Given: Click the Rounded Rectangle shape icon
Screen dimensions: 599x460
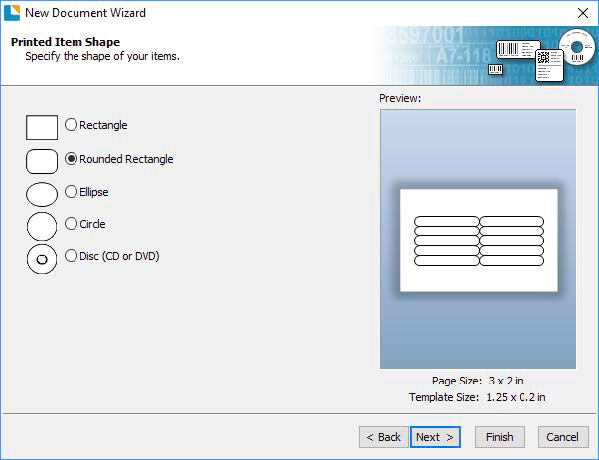Looking at the screenshot, I should (x=42, y=161).
